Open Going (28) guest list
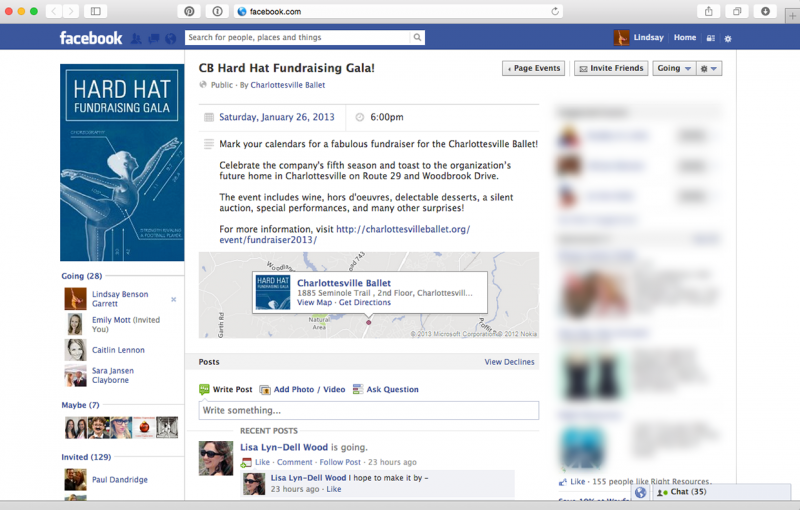800x510 pixels. point(82,276)
